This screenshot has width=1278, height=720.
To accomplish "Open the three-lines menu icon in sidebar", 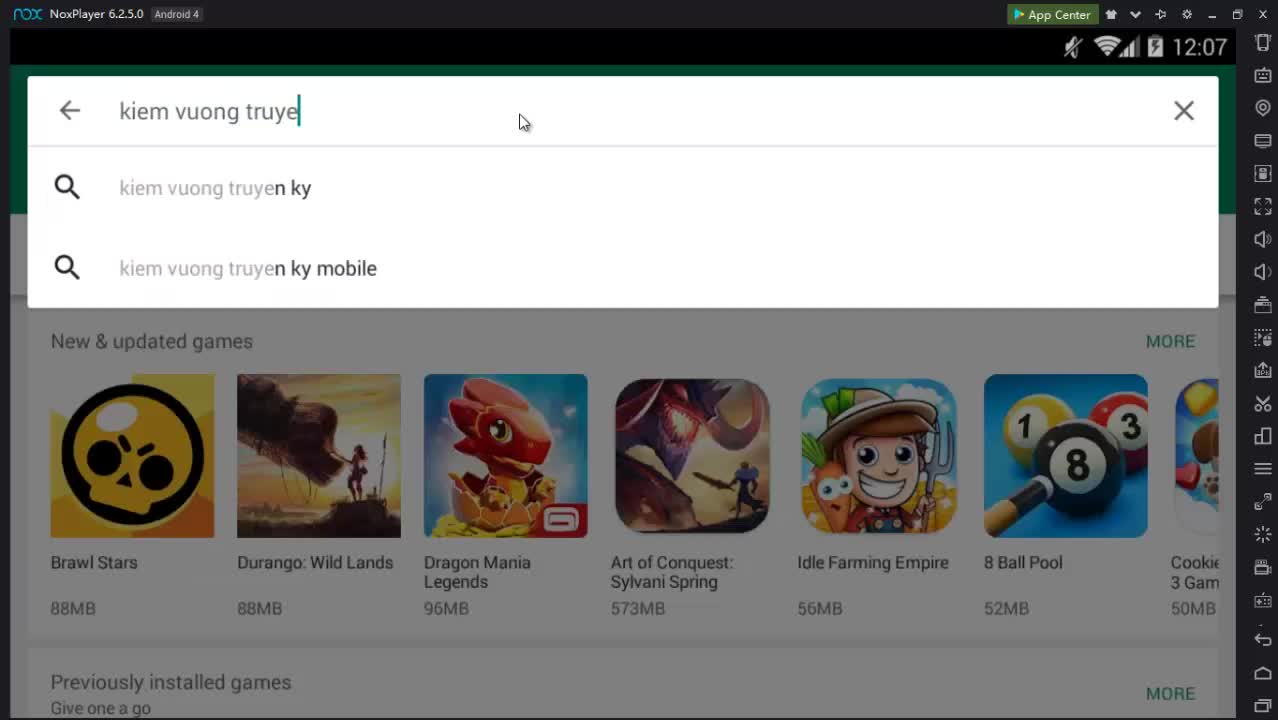I will click(1263, 469).
